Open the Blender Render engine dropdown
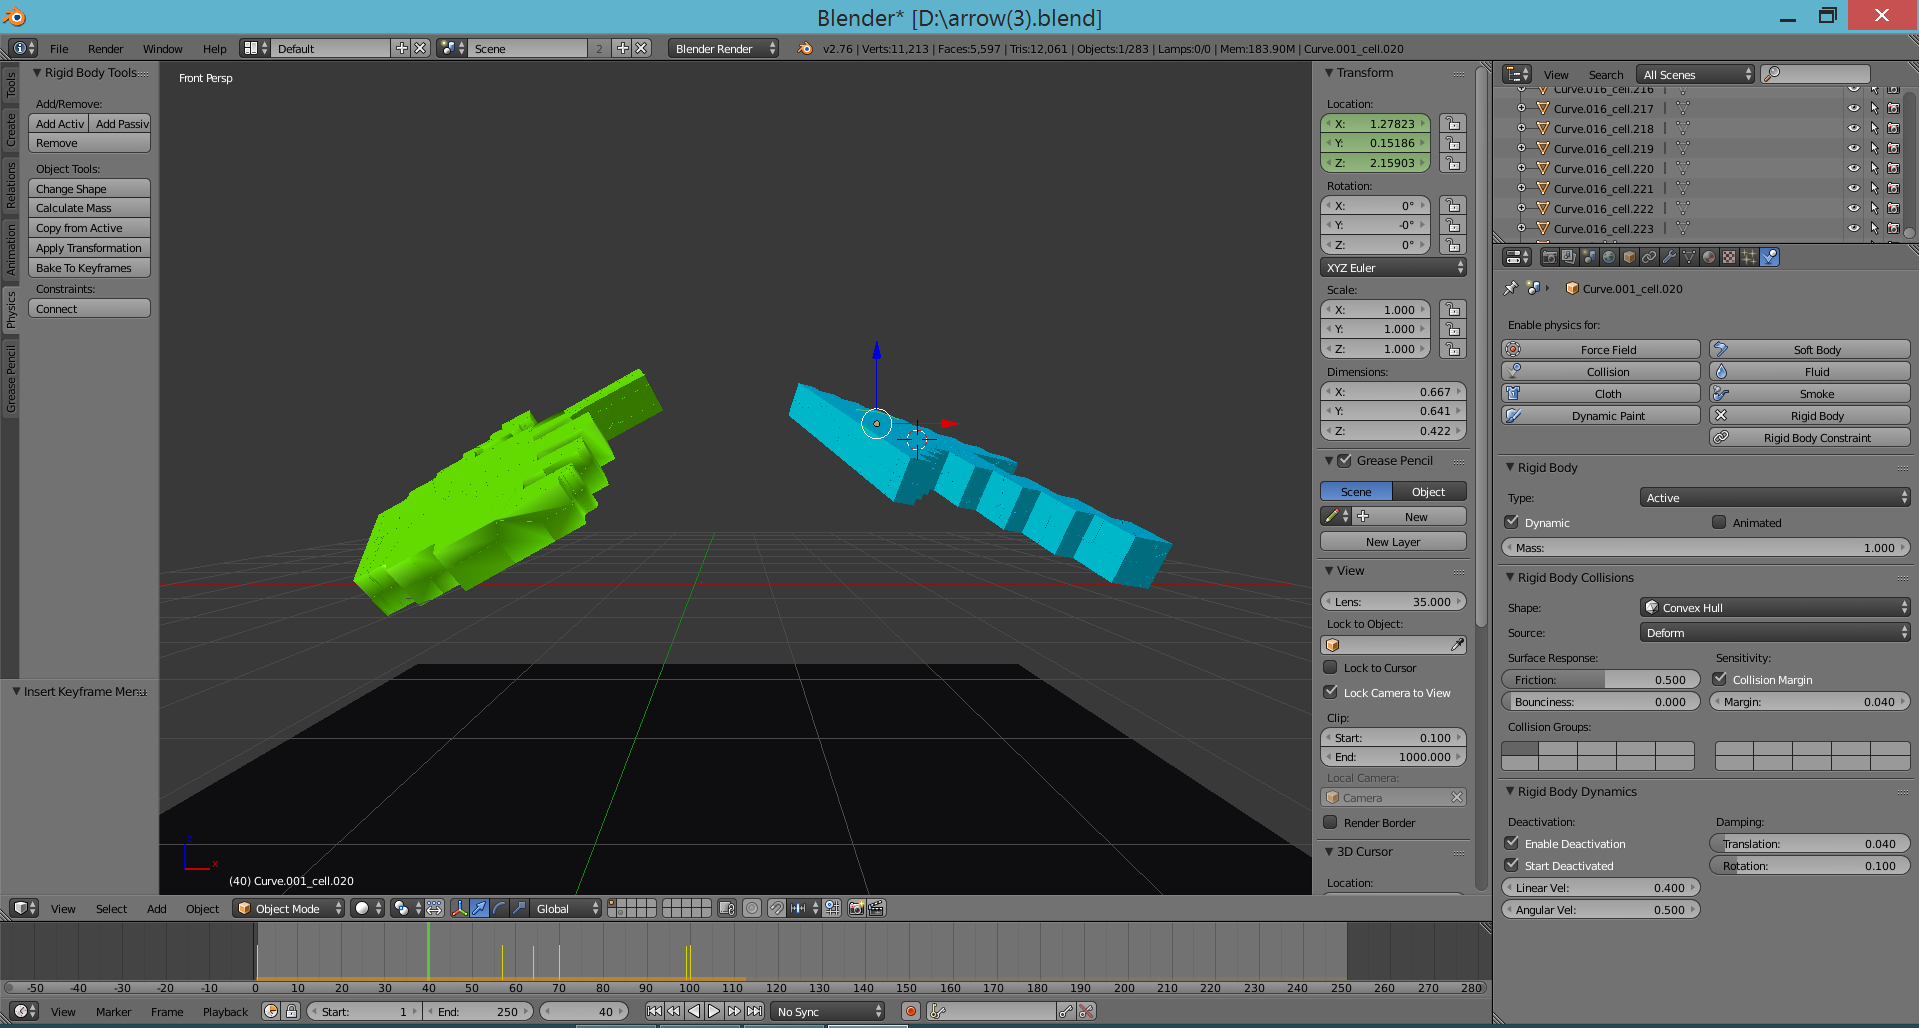The width and height of the screenshot is (1919, 1028). coord(723,48)
